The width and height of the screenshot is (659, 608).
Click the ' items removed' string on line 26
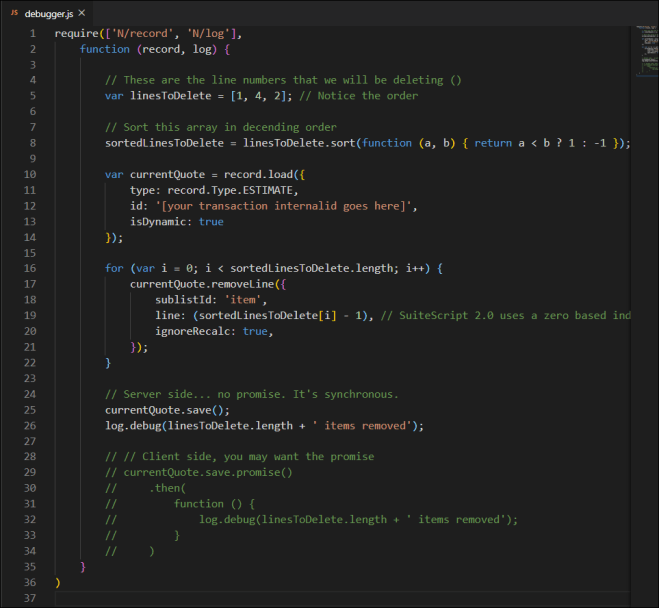tap(361, 426)
